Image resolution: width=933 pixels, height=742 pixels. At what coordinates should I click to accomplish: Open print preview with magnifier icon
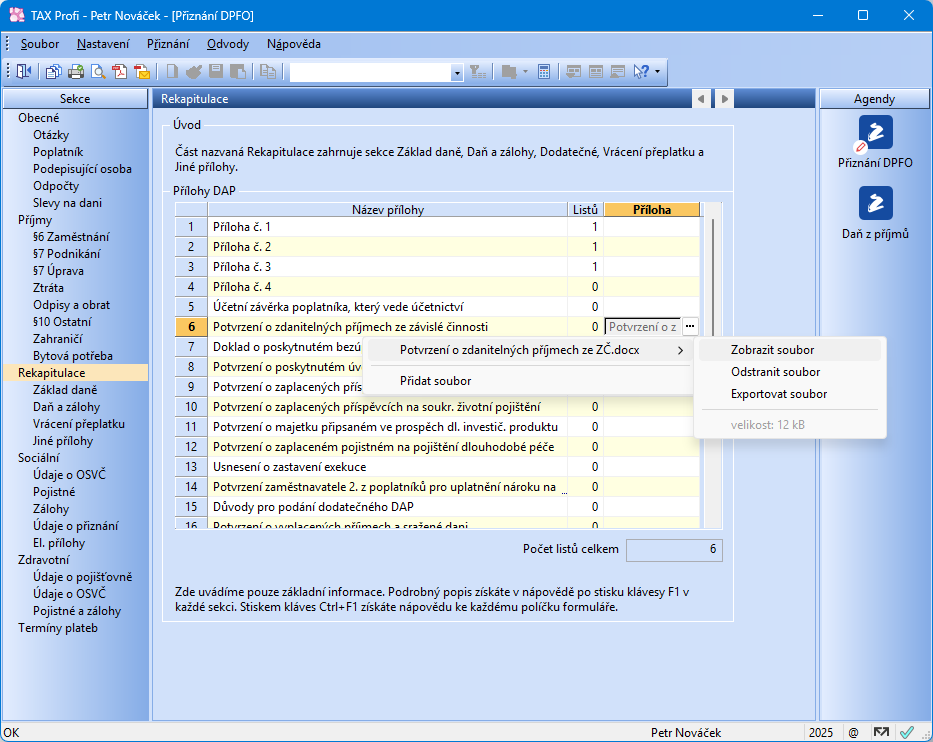click(98, 71)
